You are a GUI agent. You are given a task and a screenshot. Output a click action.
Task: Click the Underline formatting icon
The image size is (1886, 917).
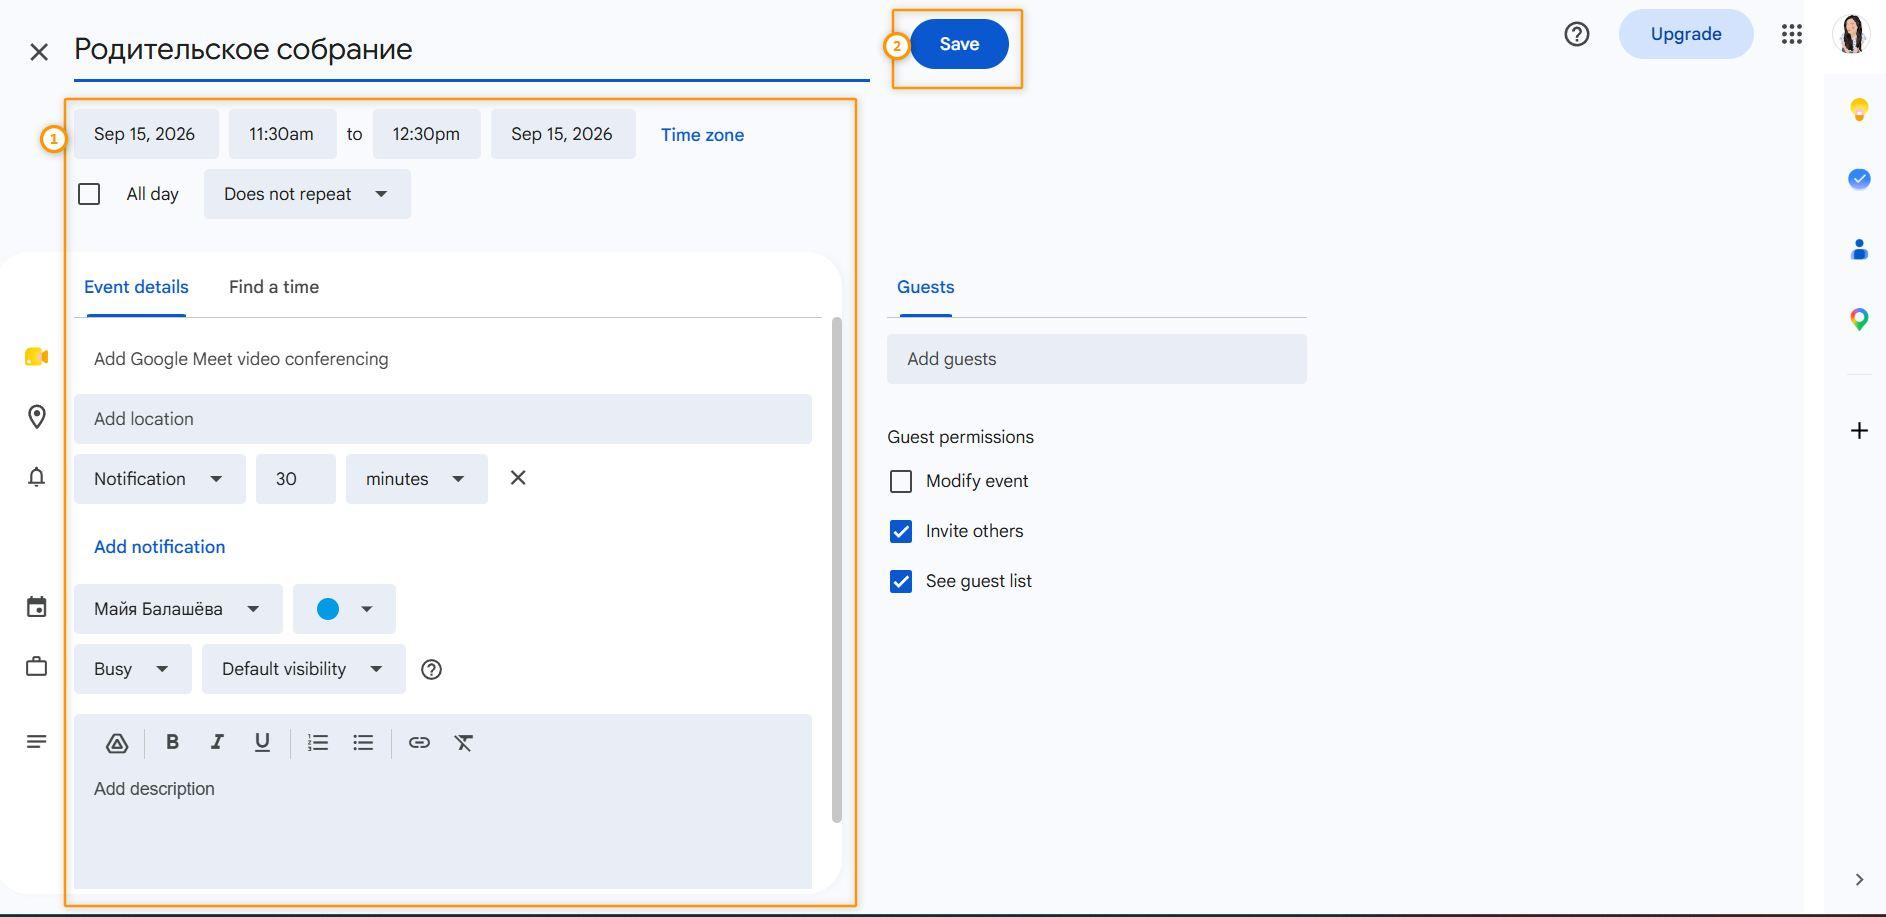click(x=262, y=742)
